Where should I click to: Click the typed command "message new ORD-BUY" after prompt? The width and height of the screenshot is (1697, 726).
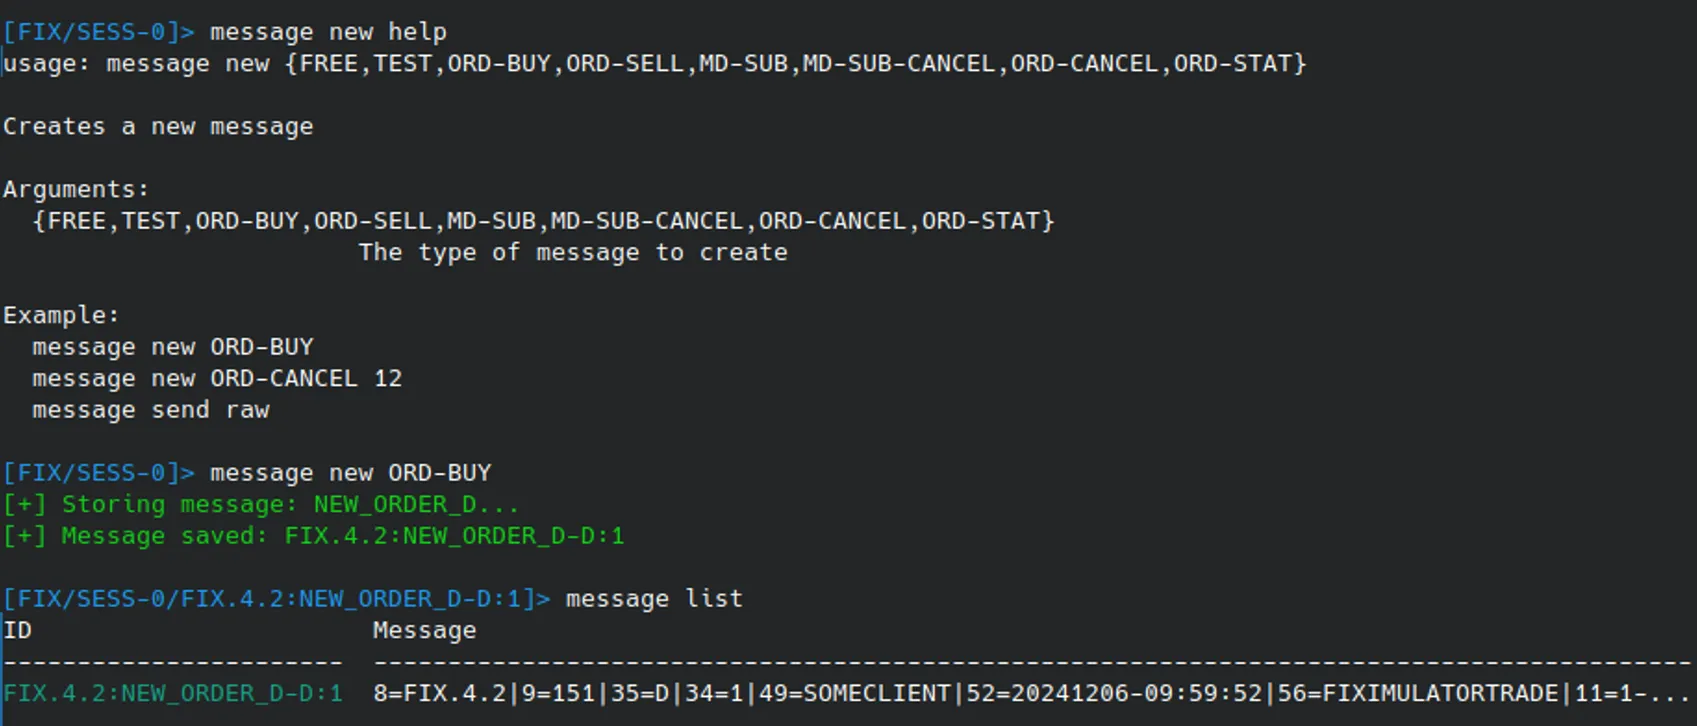pos(351,473)
